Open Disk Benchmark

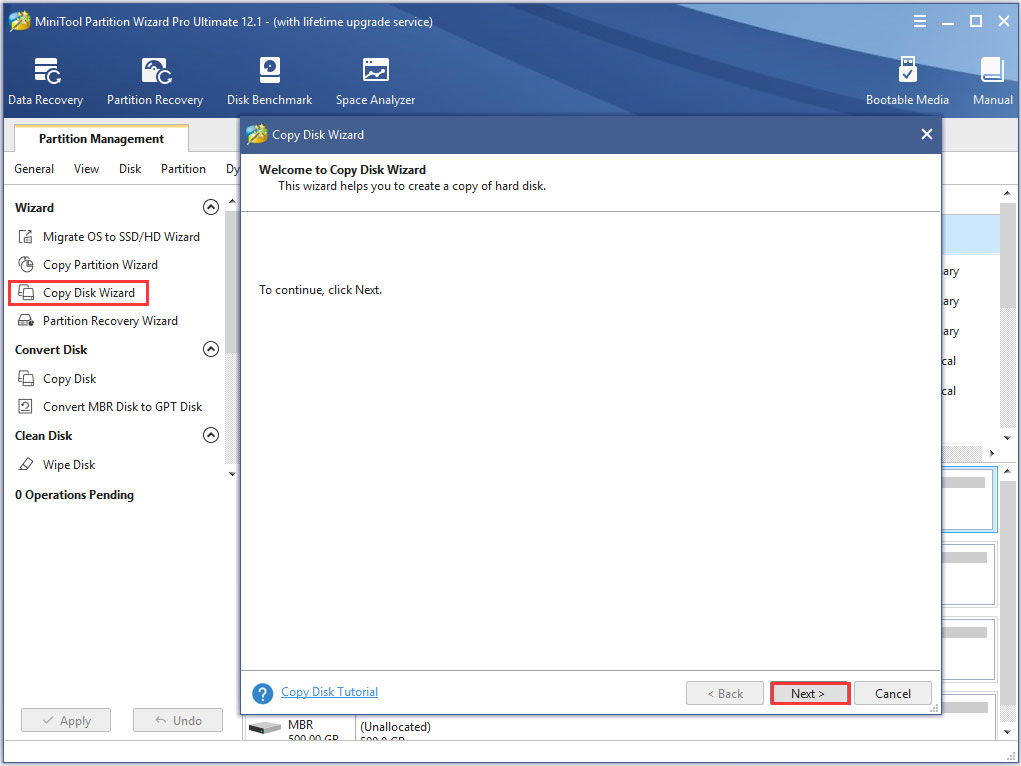click(x=269, y=81)
